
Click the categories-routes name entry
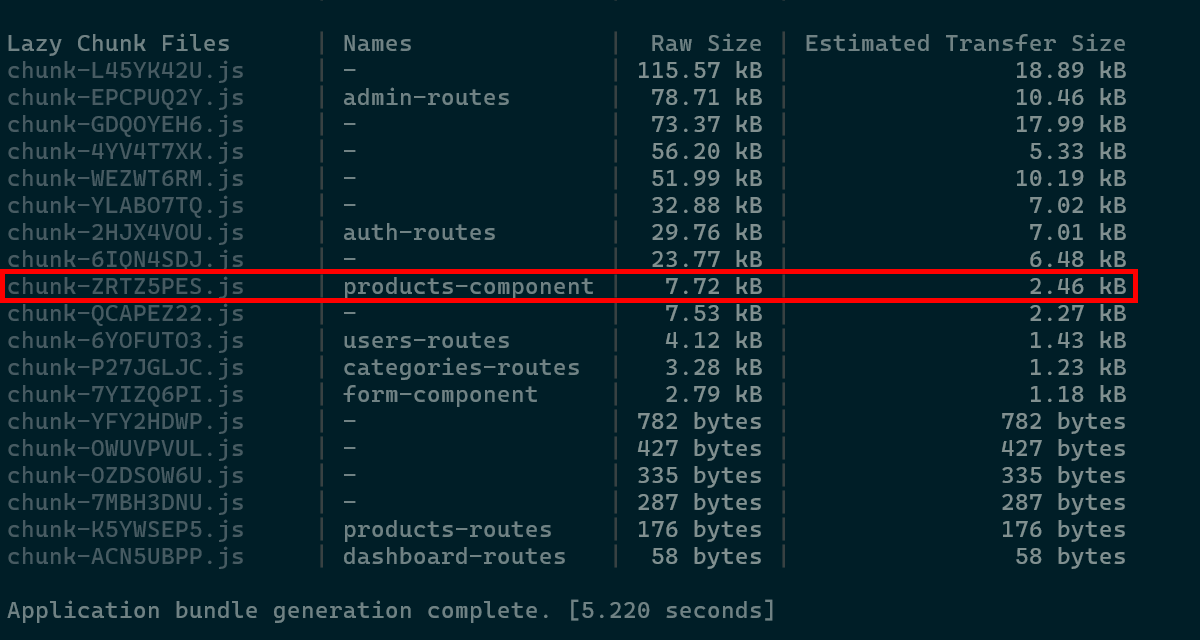[x=461, y=368]
